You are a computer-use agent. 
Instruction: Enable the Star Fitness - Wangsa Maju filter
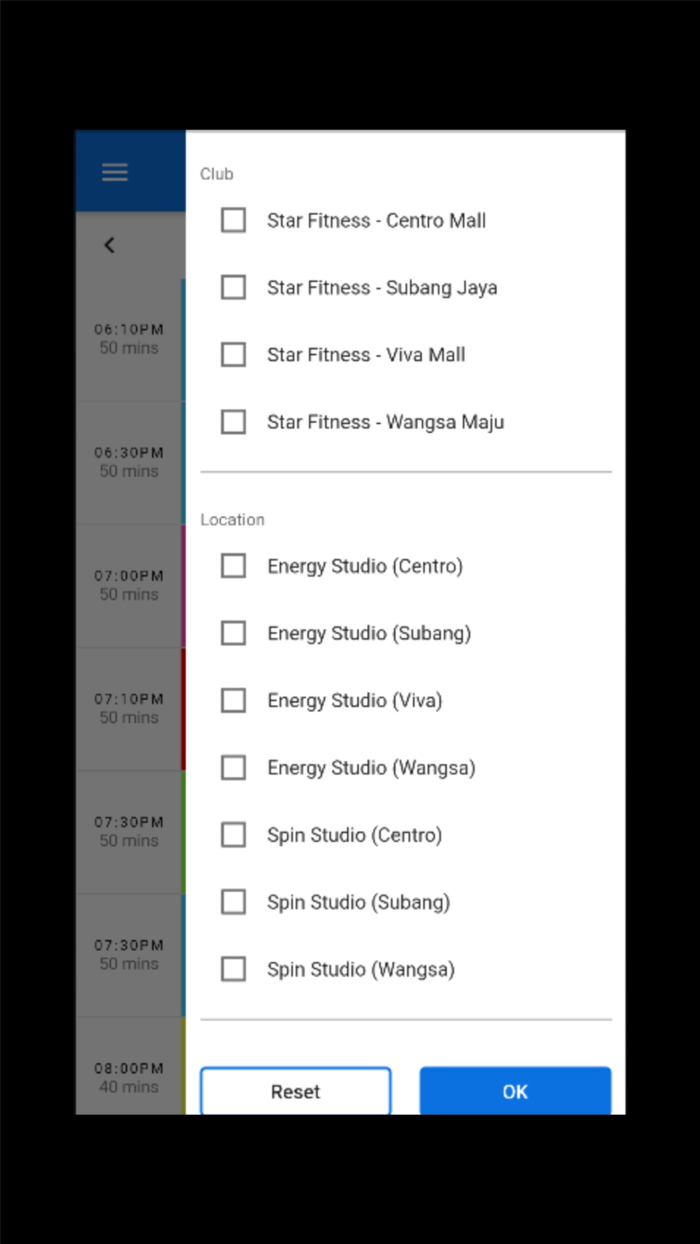click(x=233, y=421)
